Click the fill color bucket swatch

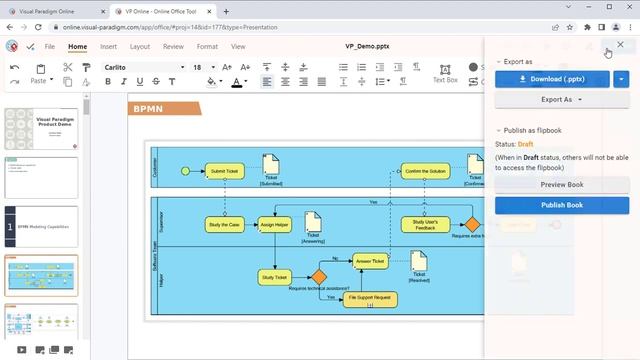click(211, 82)
